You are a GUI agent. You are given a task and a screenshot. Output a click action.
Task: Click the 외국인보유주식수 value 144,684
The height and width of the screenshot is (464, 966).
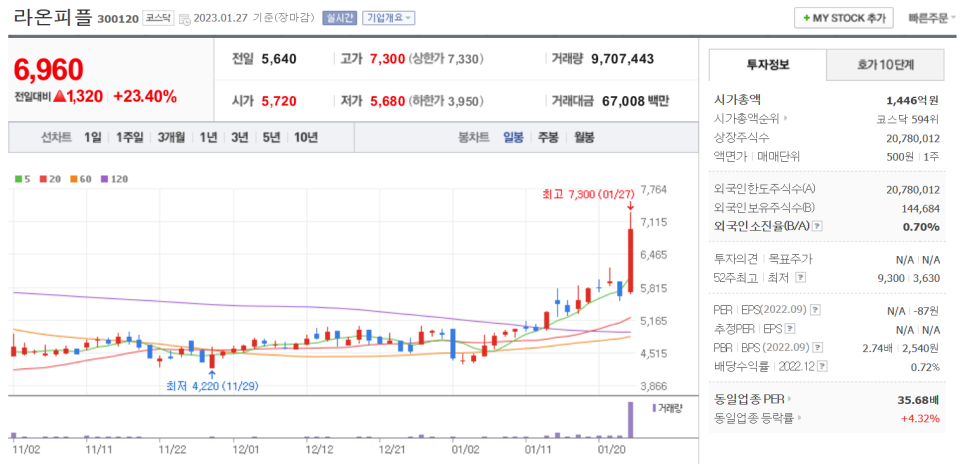pyautogui.click(x=918, y=208)
